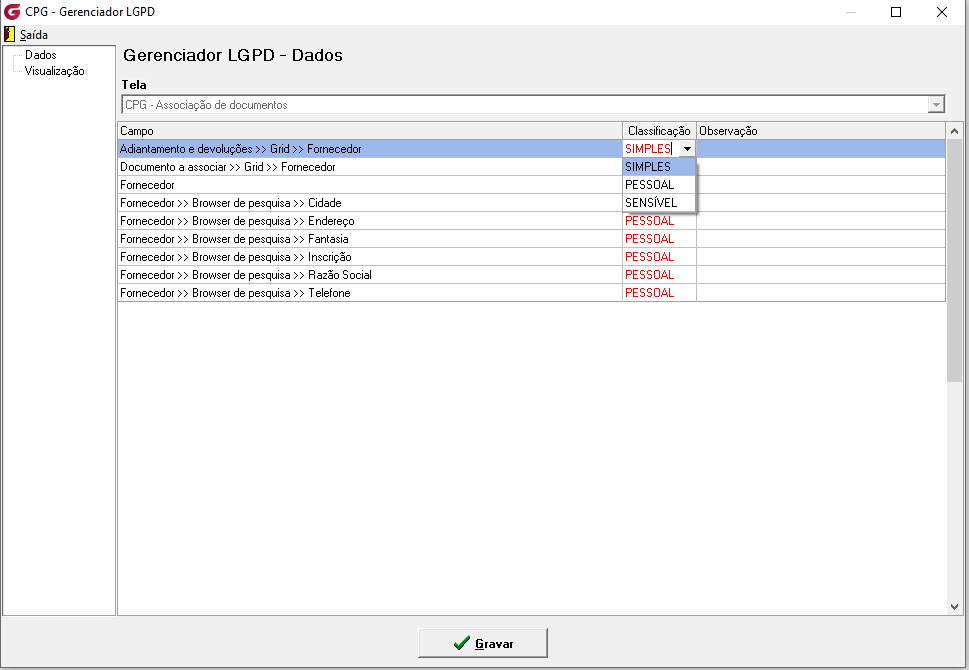Click the green checkmark on Gravar

tap(462, 643)
